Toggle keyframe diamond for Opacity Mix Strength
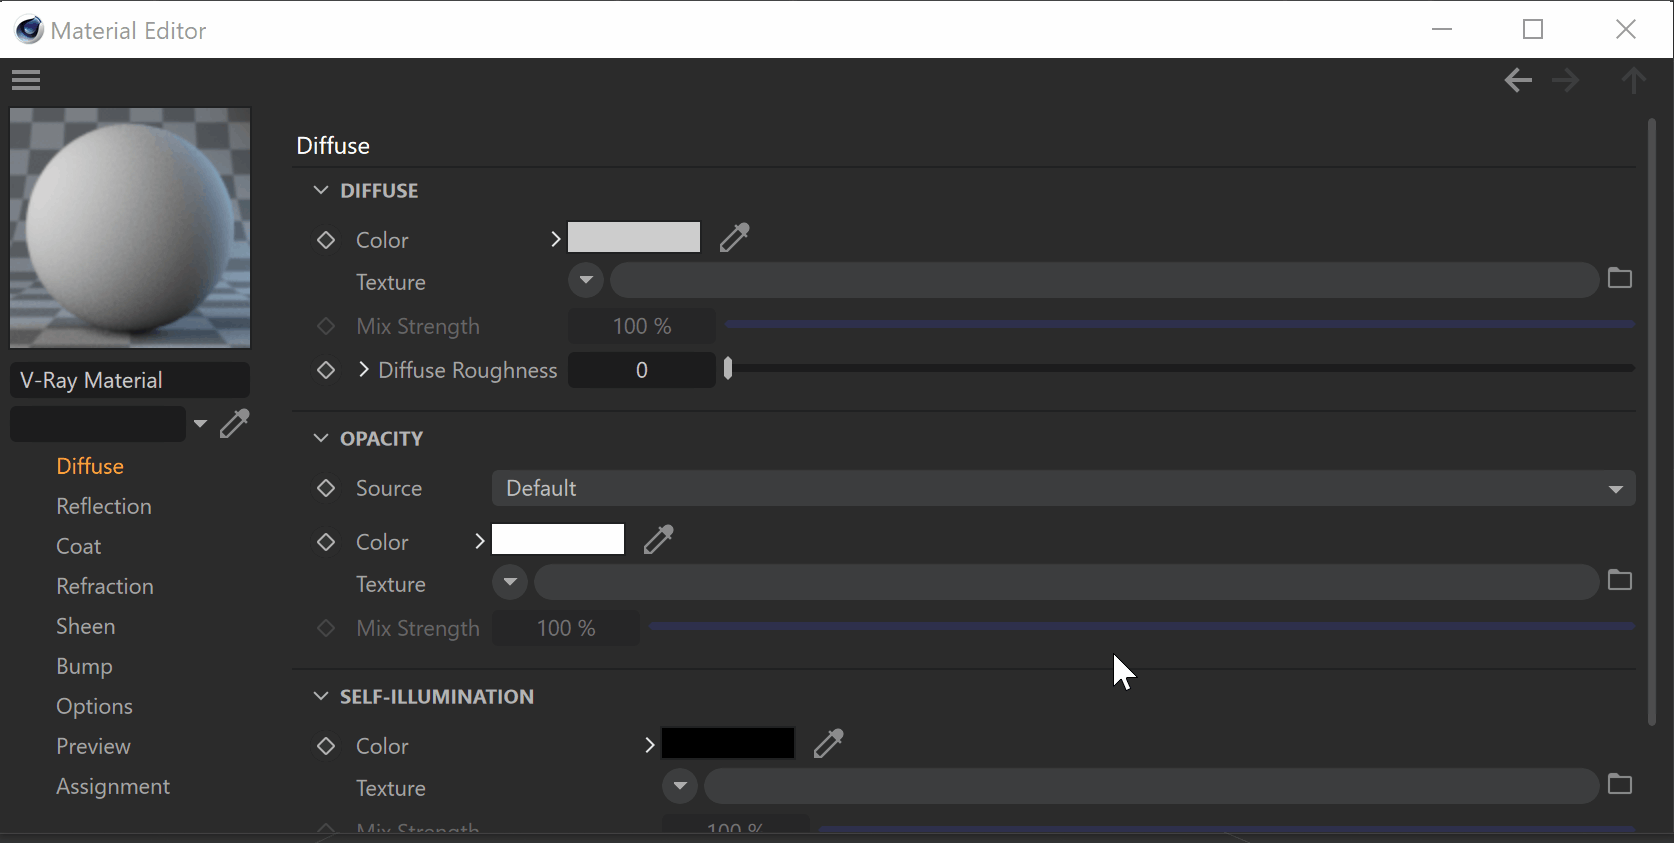This screenshot has height=843, width=1674. [326, 628]
